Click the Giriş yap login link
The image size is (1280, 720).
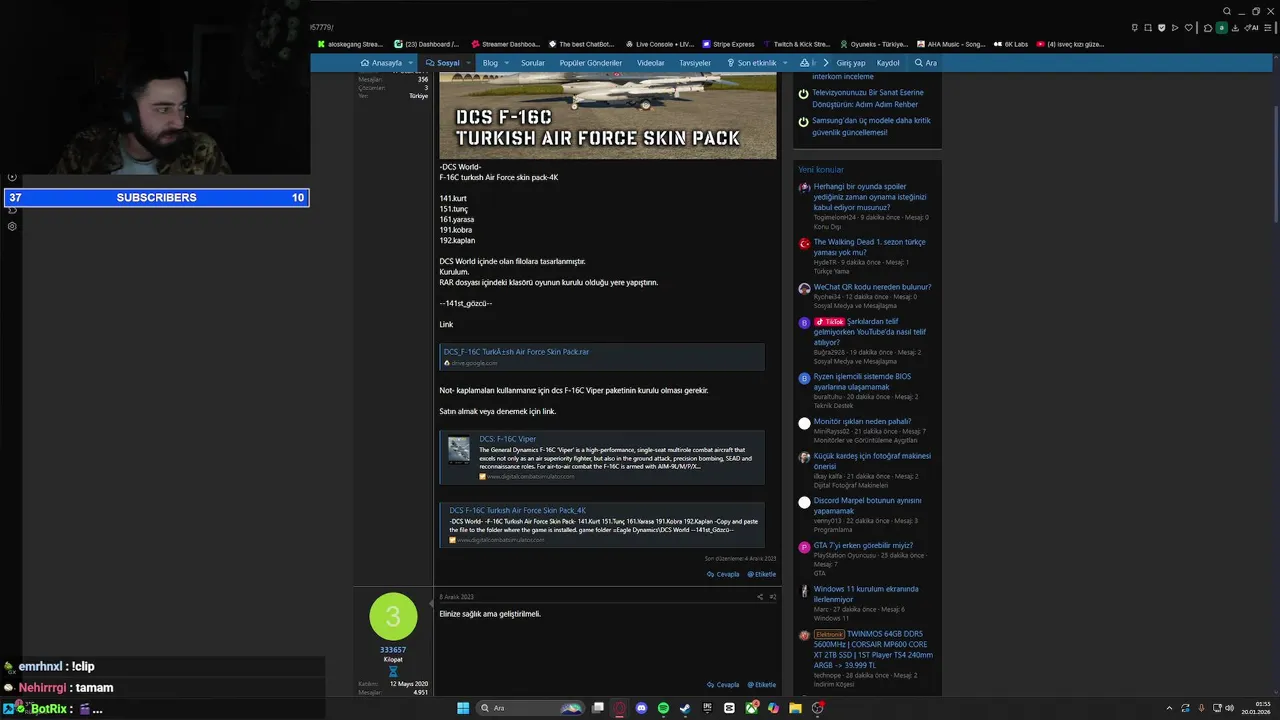(x=851, y=62)
